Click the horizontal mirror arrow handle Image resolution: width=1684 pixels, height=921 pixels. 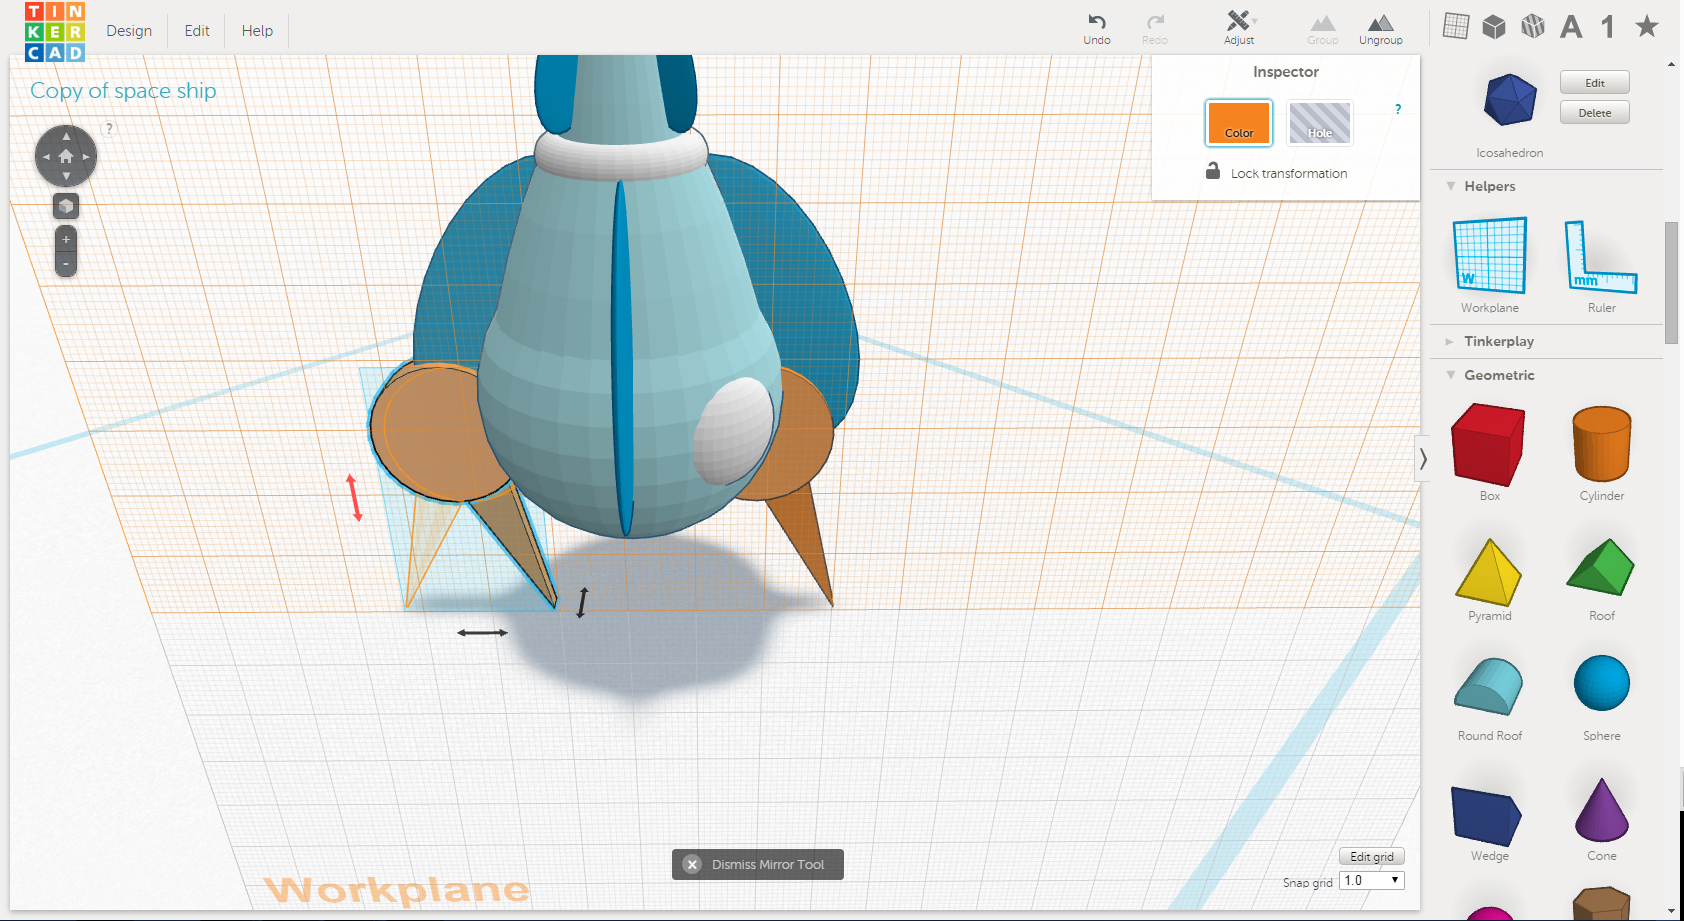pyautogui.click(x=483, y=632)
